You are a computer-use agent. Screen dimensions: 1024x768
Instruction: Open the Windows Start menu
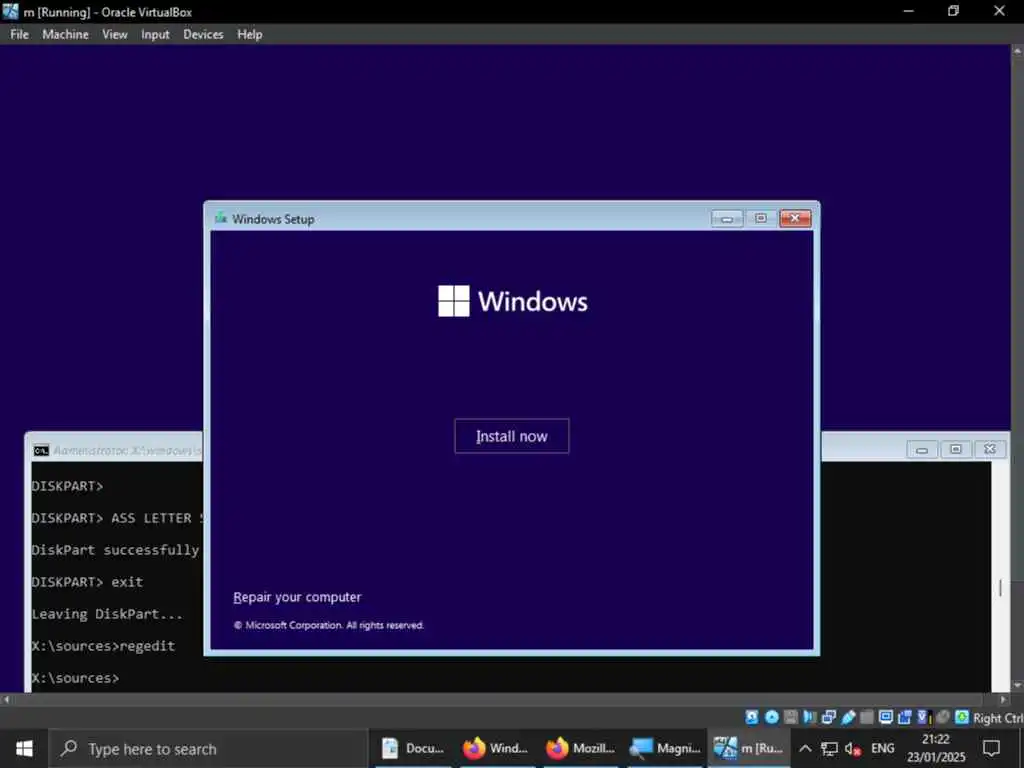24,748
